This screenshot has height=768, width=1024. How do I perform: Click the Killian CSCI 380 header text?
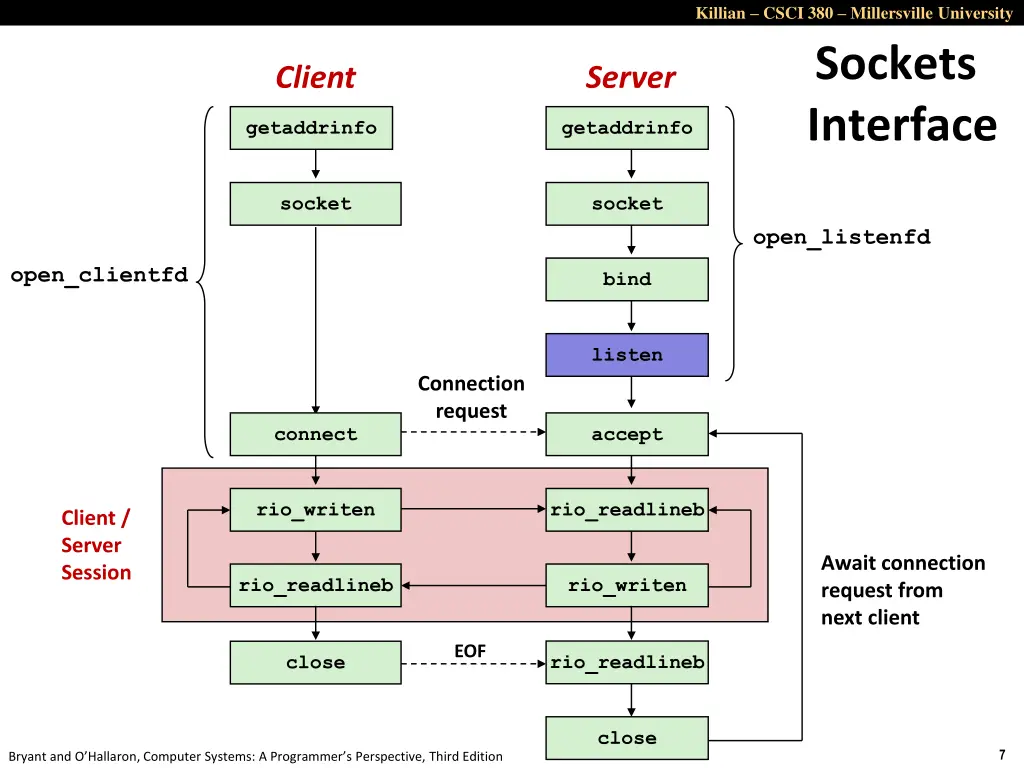click(854, 13)
